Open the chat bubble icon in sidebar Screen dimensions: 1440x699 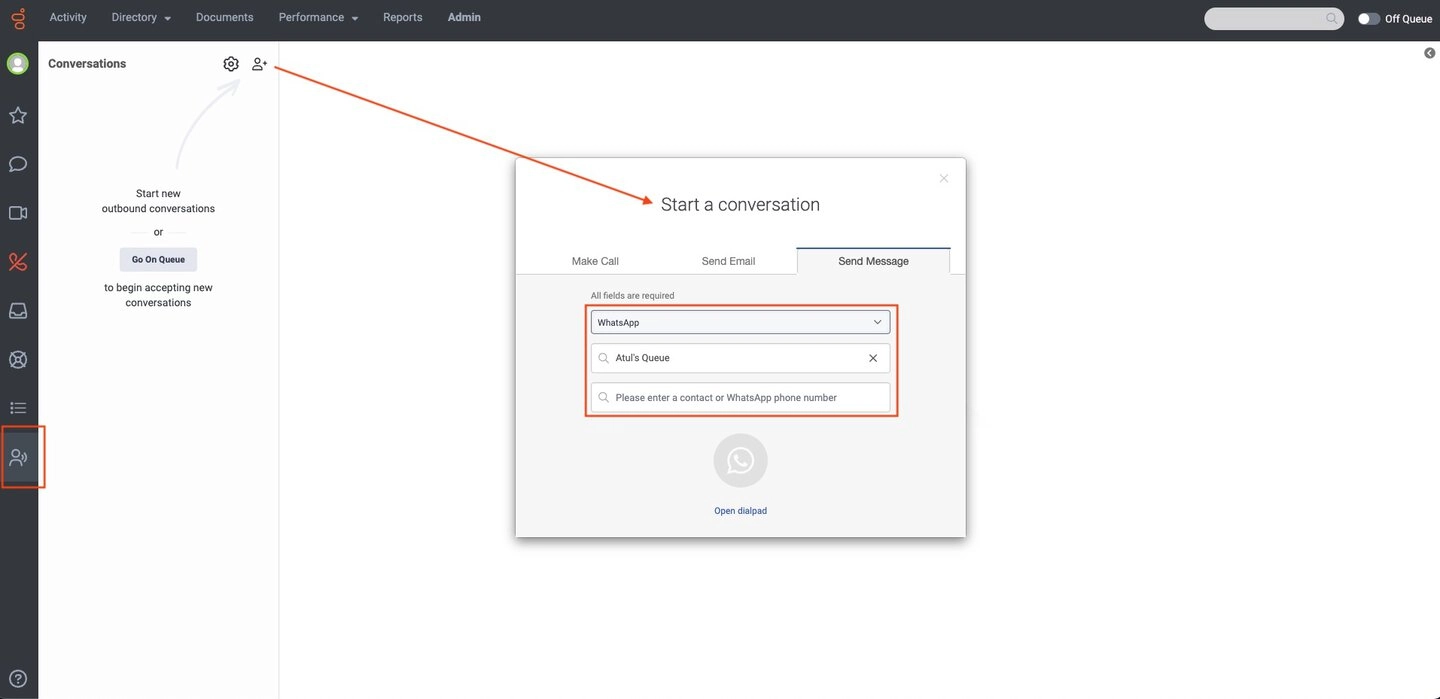point(18,164)
